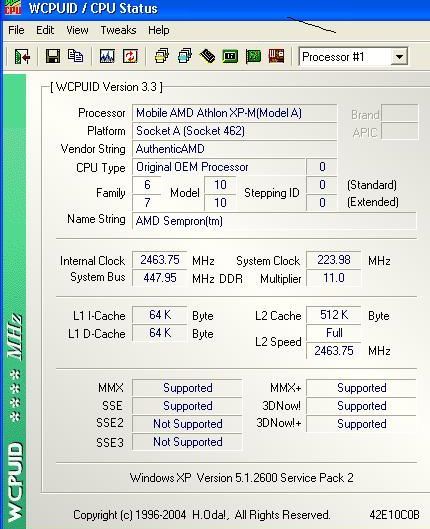Click the Original OEM Processor field
Screen dimensions: 430x529
click(219, 167)
